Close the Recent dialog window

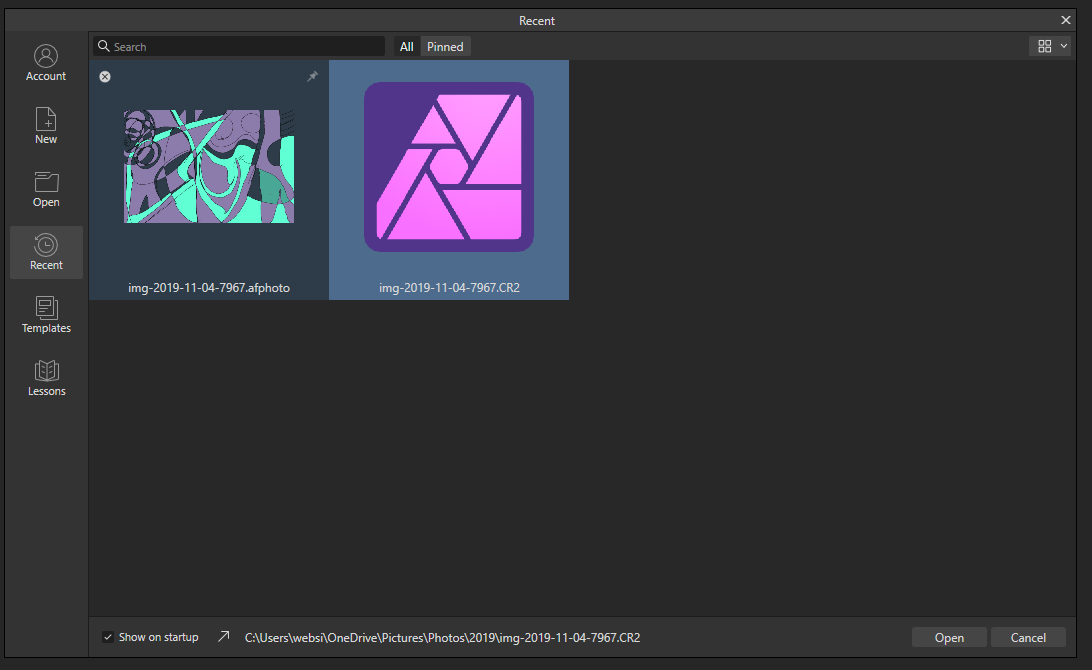pyautogui.click(x=1066, y=20)
